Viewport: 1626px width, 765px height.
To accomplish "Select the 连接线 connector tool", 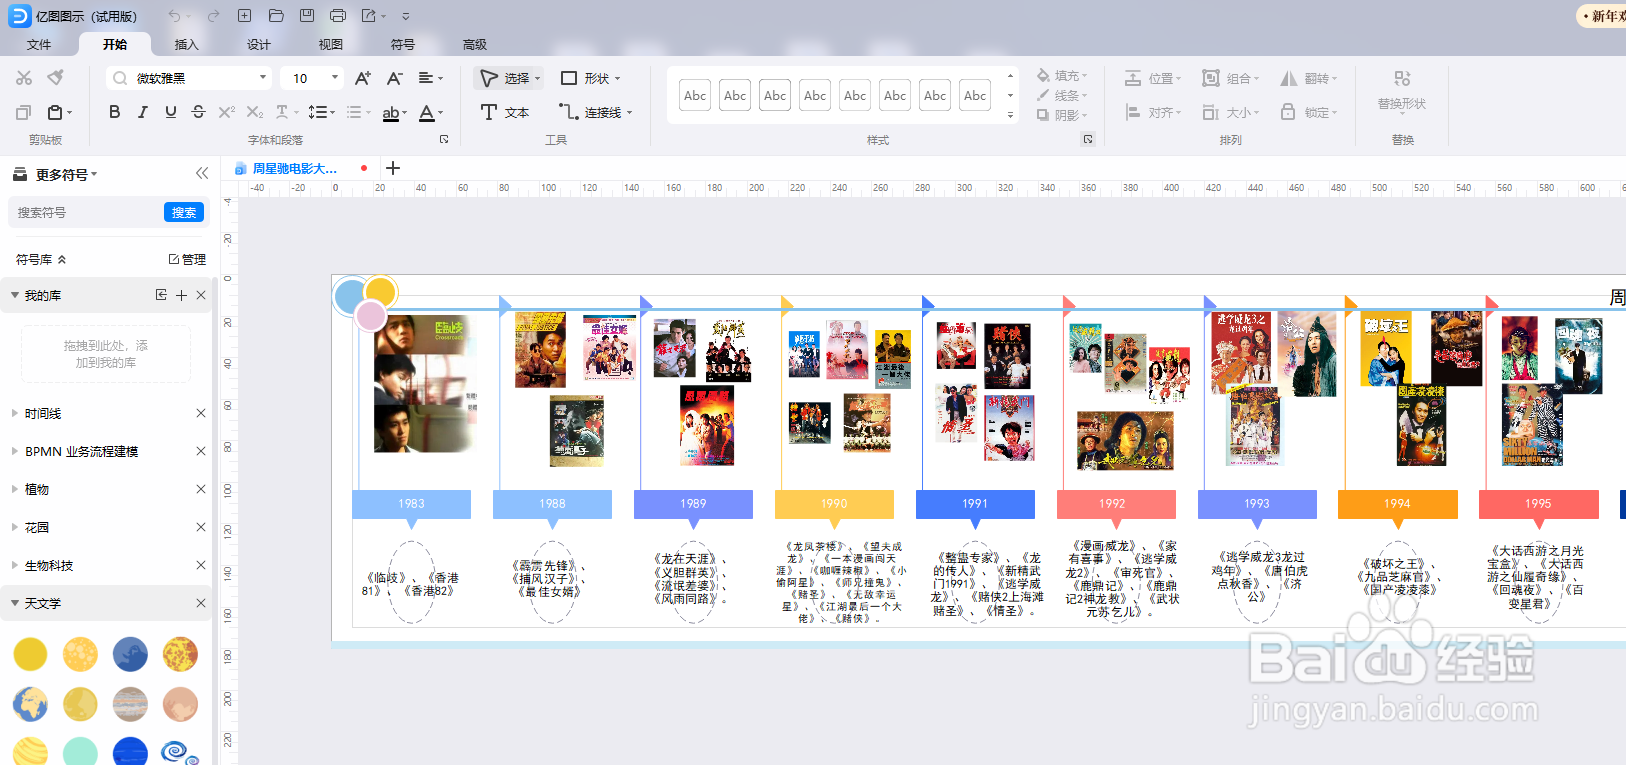I will click(595, 112).
